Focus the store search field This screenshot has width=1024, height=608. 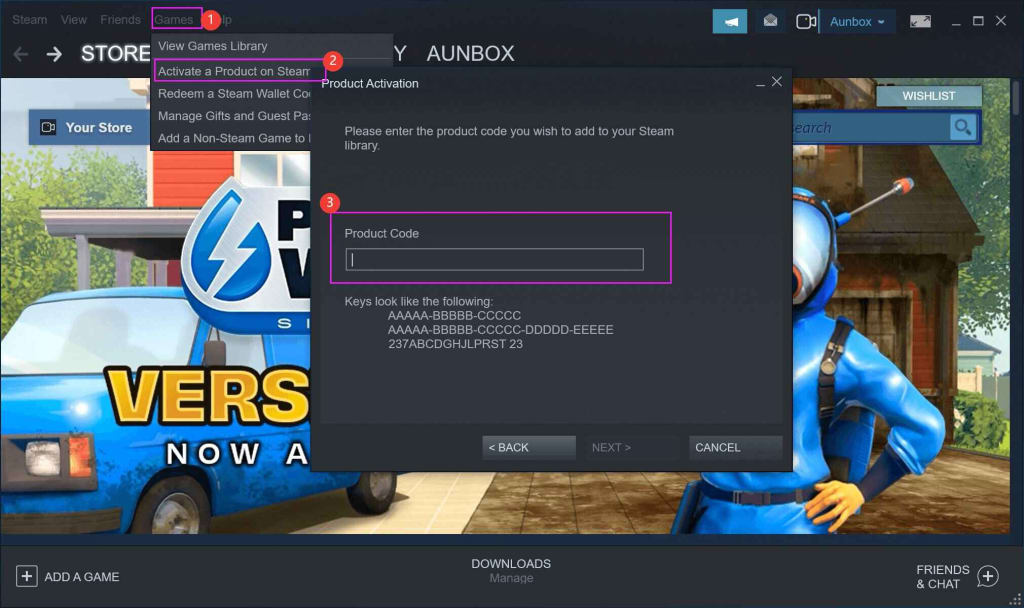coord(870,127)
